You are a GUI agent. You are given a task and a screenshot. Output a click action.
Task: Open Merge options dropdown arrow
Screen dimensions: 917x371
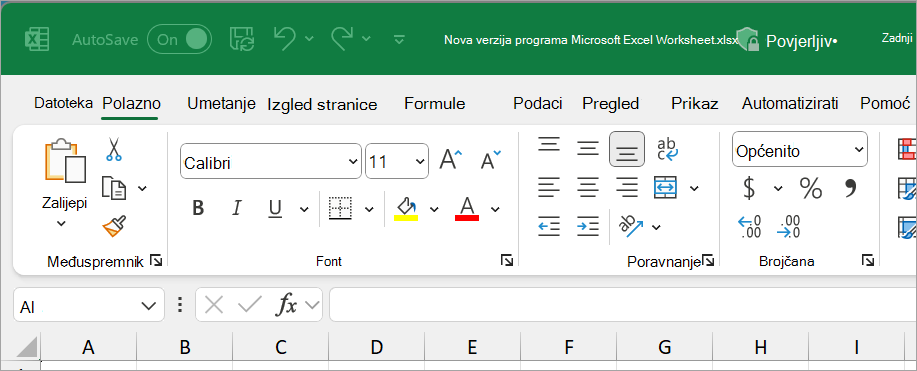pos(694,188)
